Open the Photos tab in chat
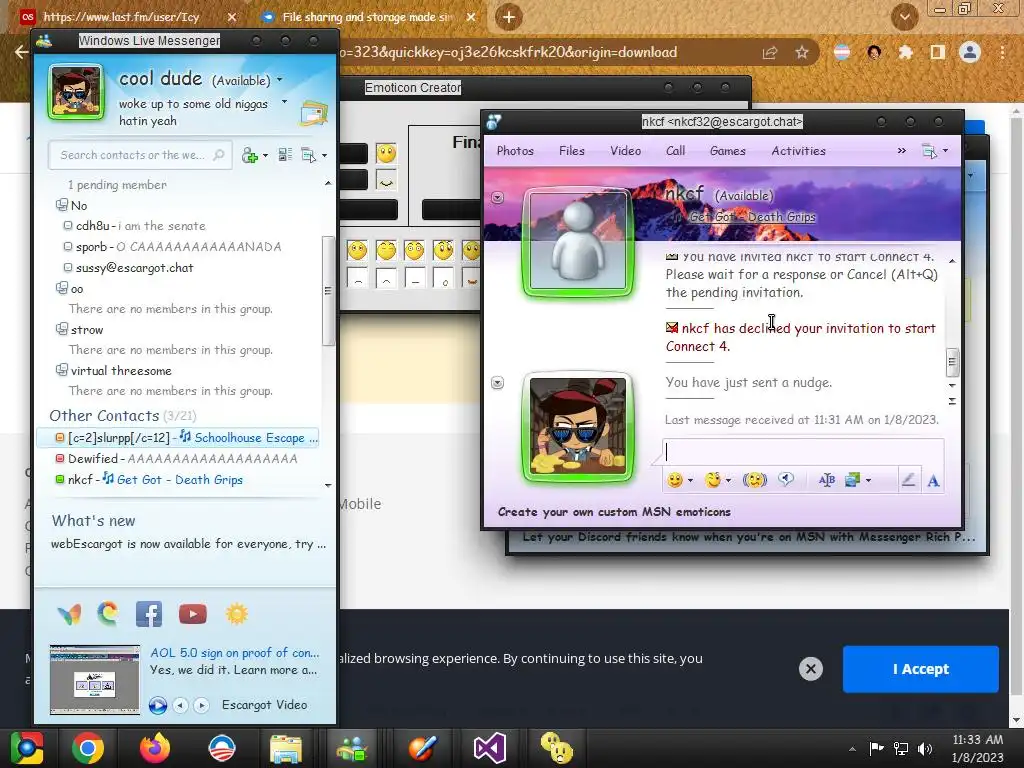The height and width of the screenshot is (768, 1024). (x=515, y=151)
